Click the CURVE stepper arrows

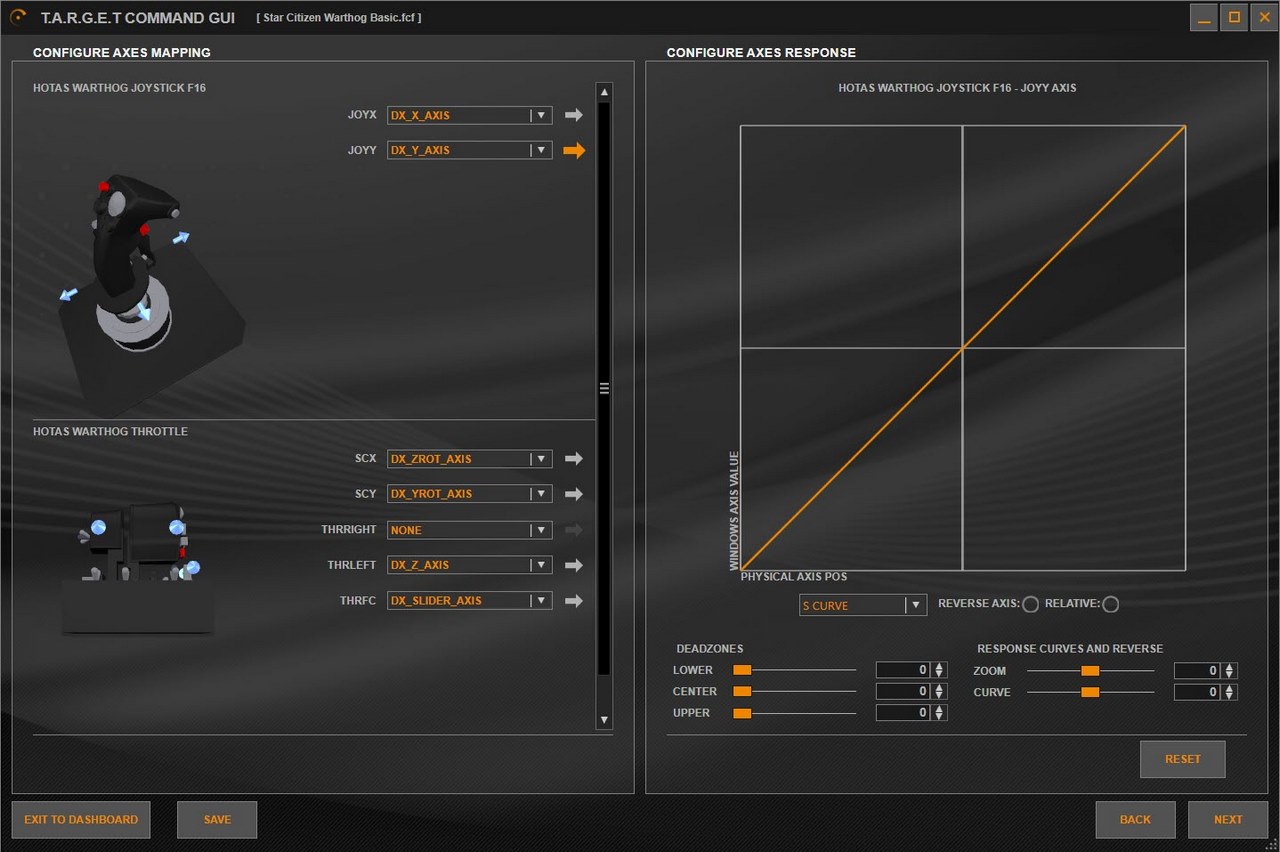pos(1230,692)
